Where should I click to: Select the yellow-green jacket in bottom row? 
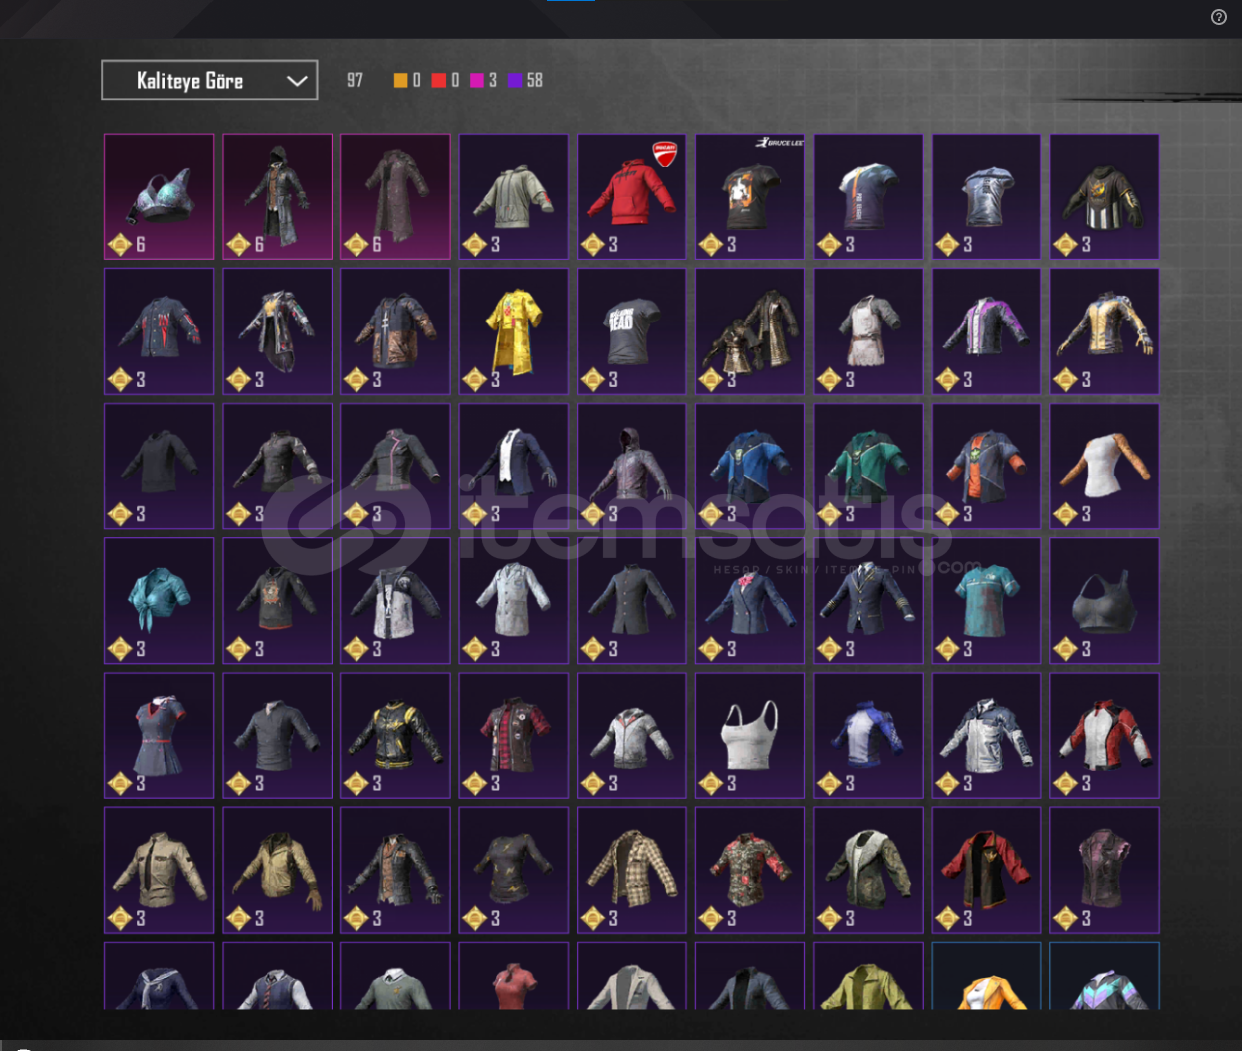click(868, 976)
